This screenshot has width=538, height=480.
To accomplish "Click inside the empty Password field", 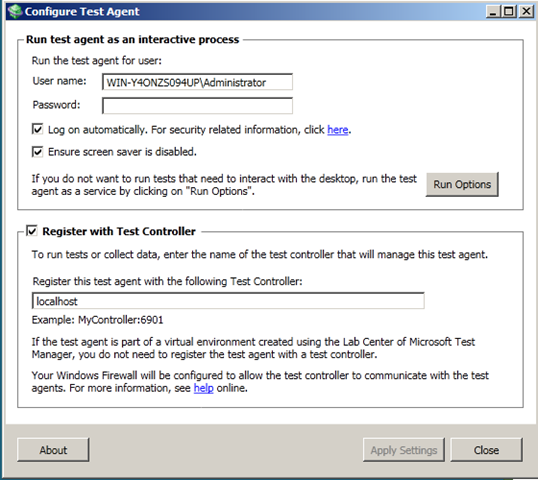I will 197,105.
